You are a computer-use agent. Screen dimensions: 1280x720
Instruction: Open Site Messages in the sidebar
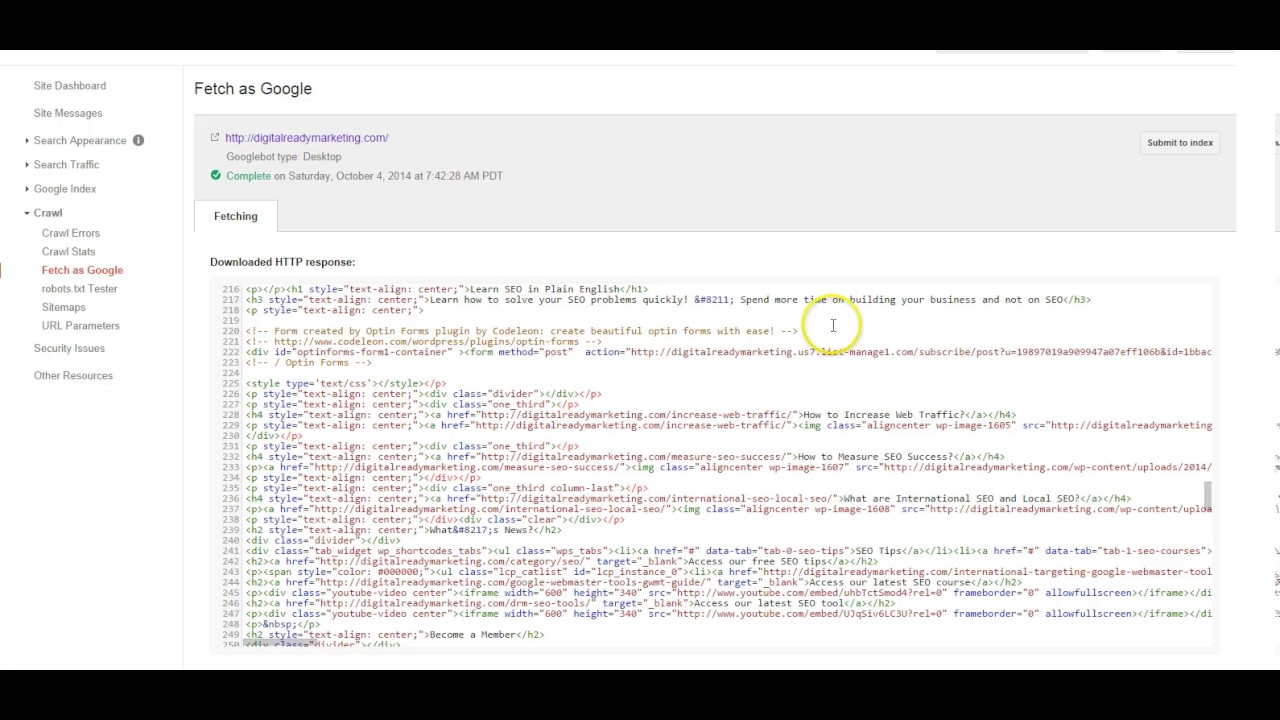[x=68, y=113]
